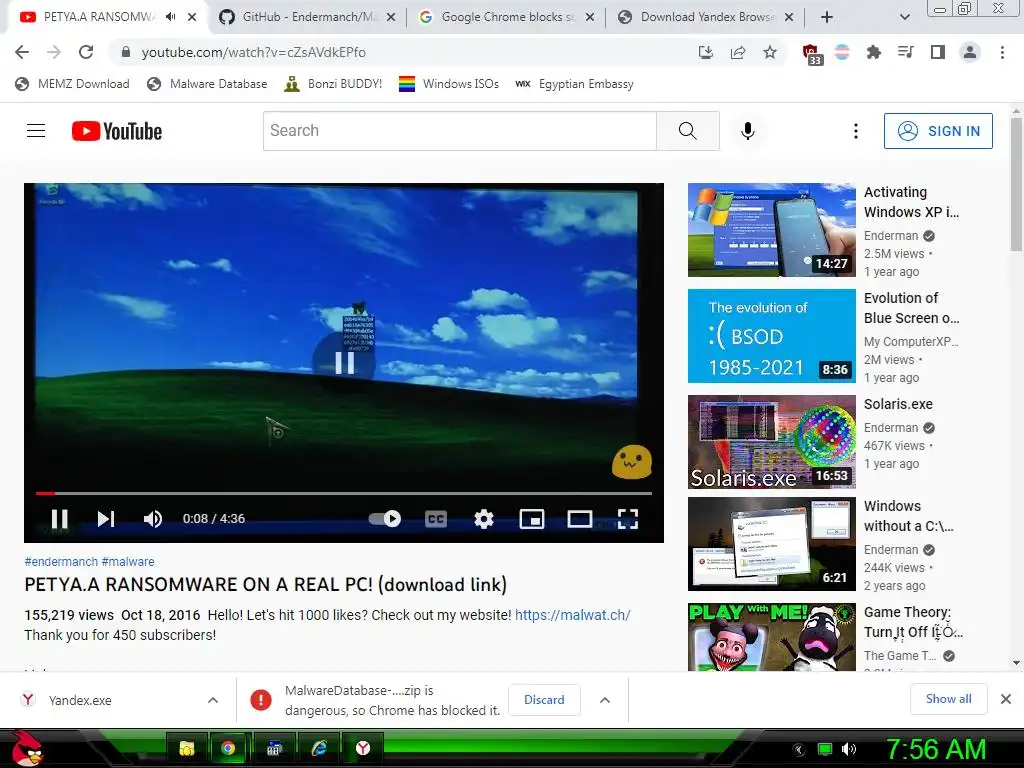1024x768 pixels.
Task: Mute the video player volume
Action: (x=153, y=519)
